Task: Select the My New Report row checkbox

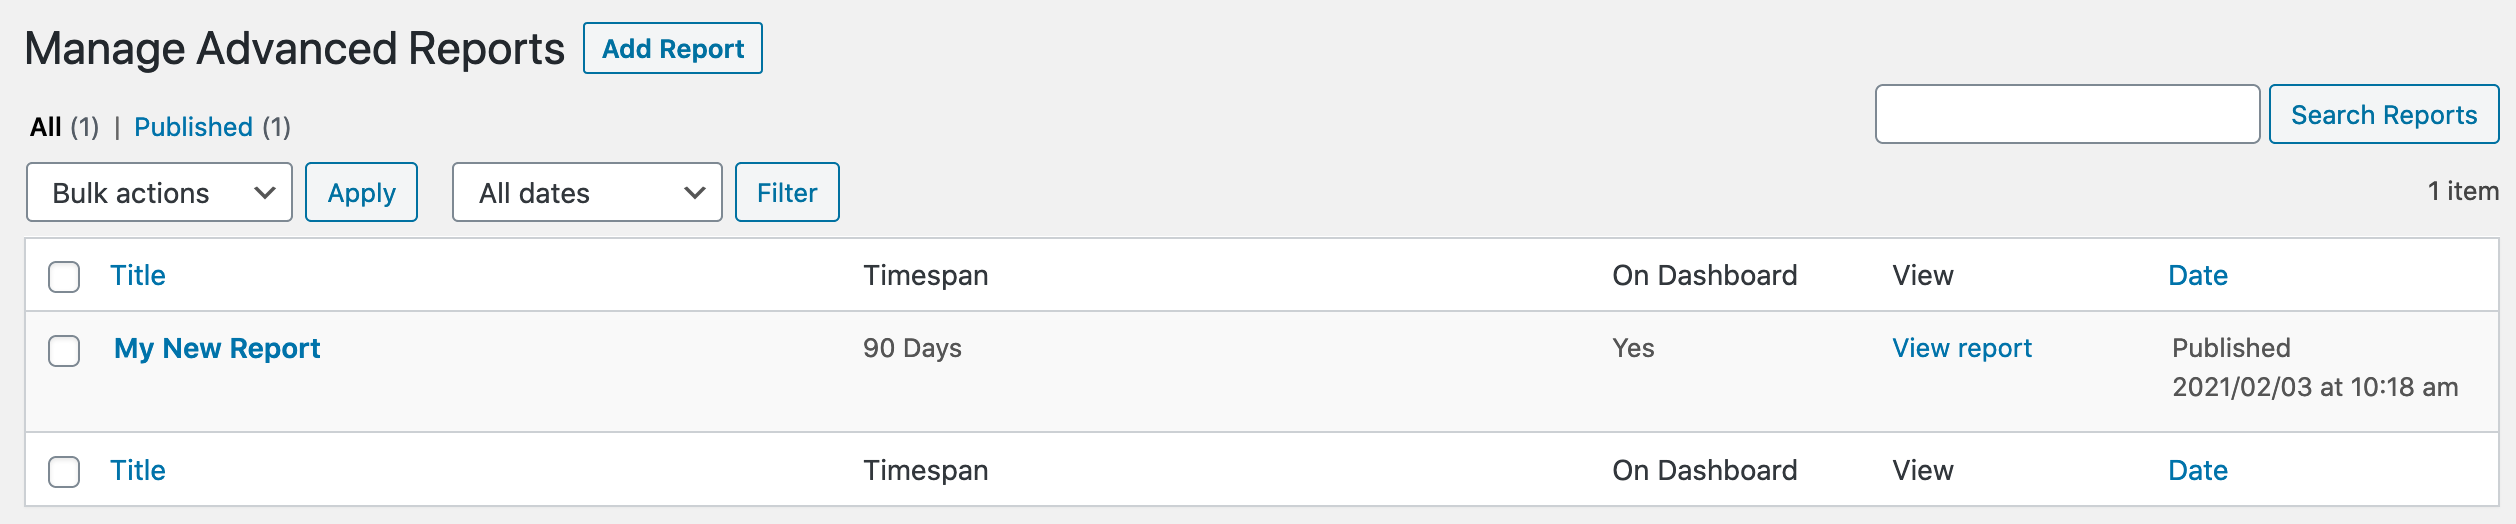Action: pyautogui.click(x=64, y=351)
